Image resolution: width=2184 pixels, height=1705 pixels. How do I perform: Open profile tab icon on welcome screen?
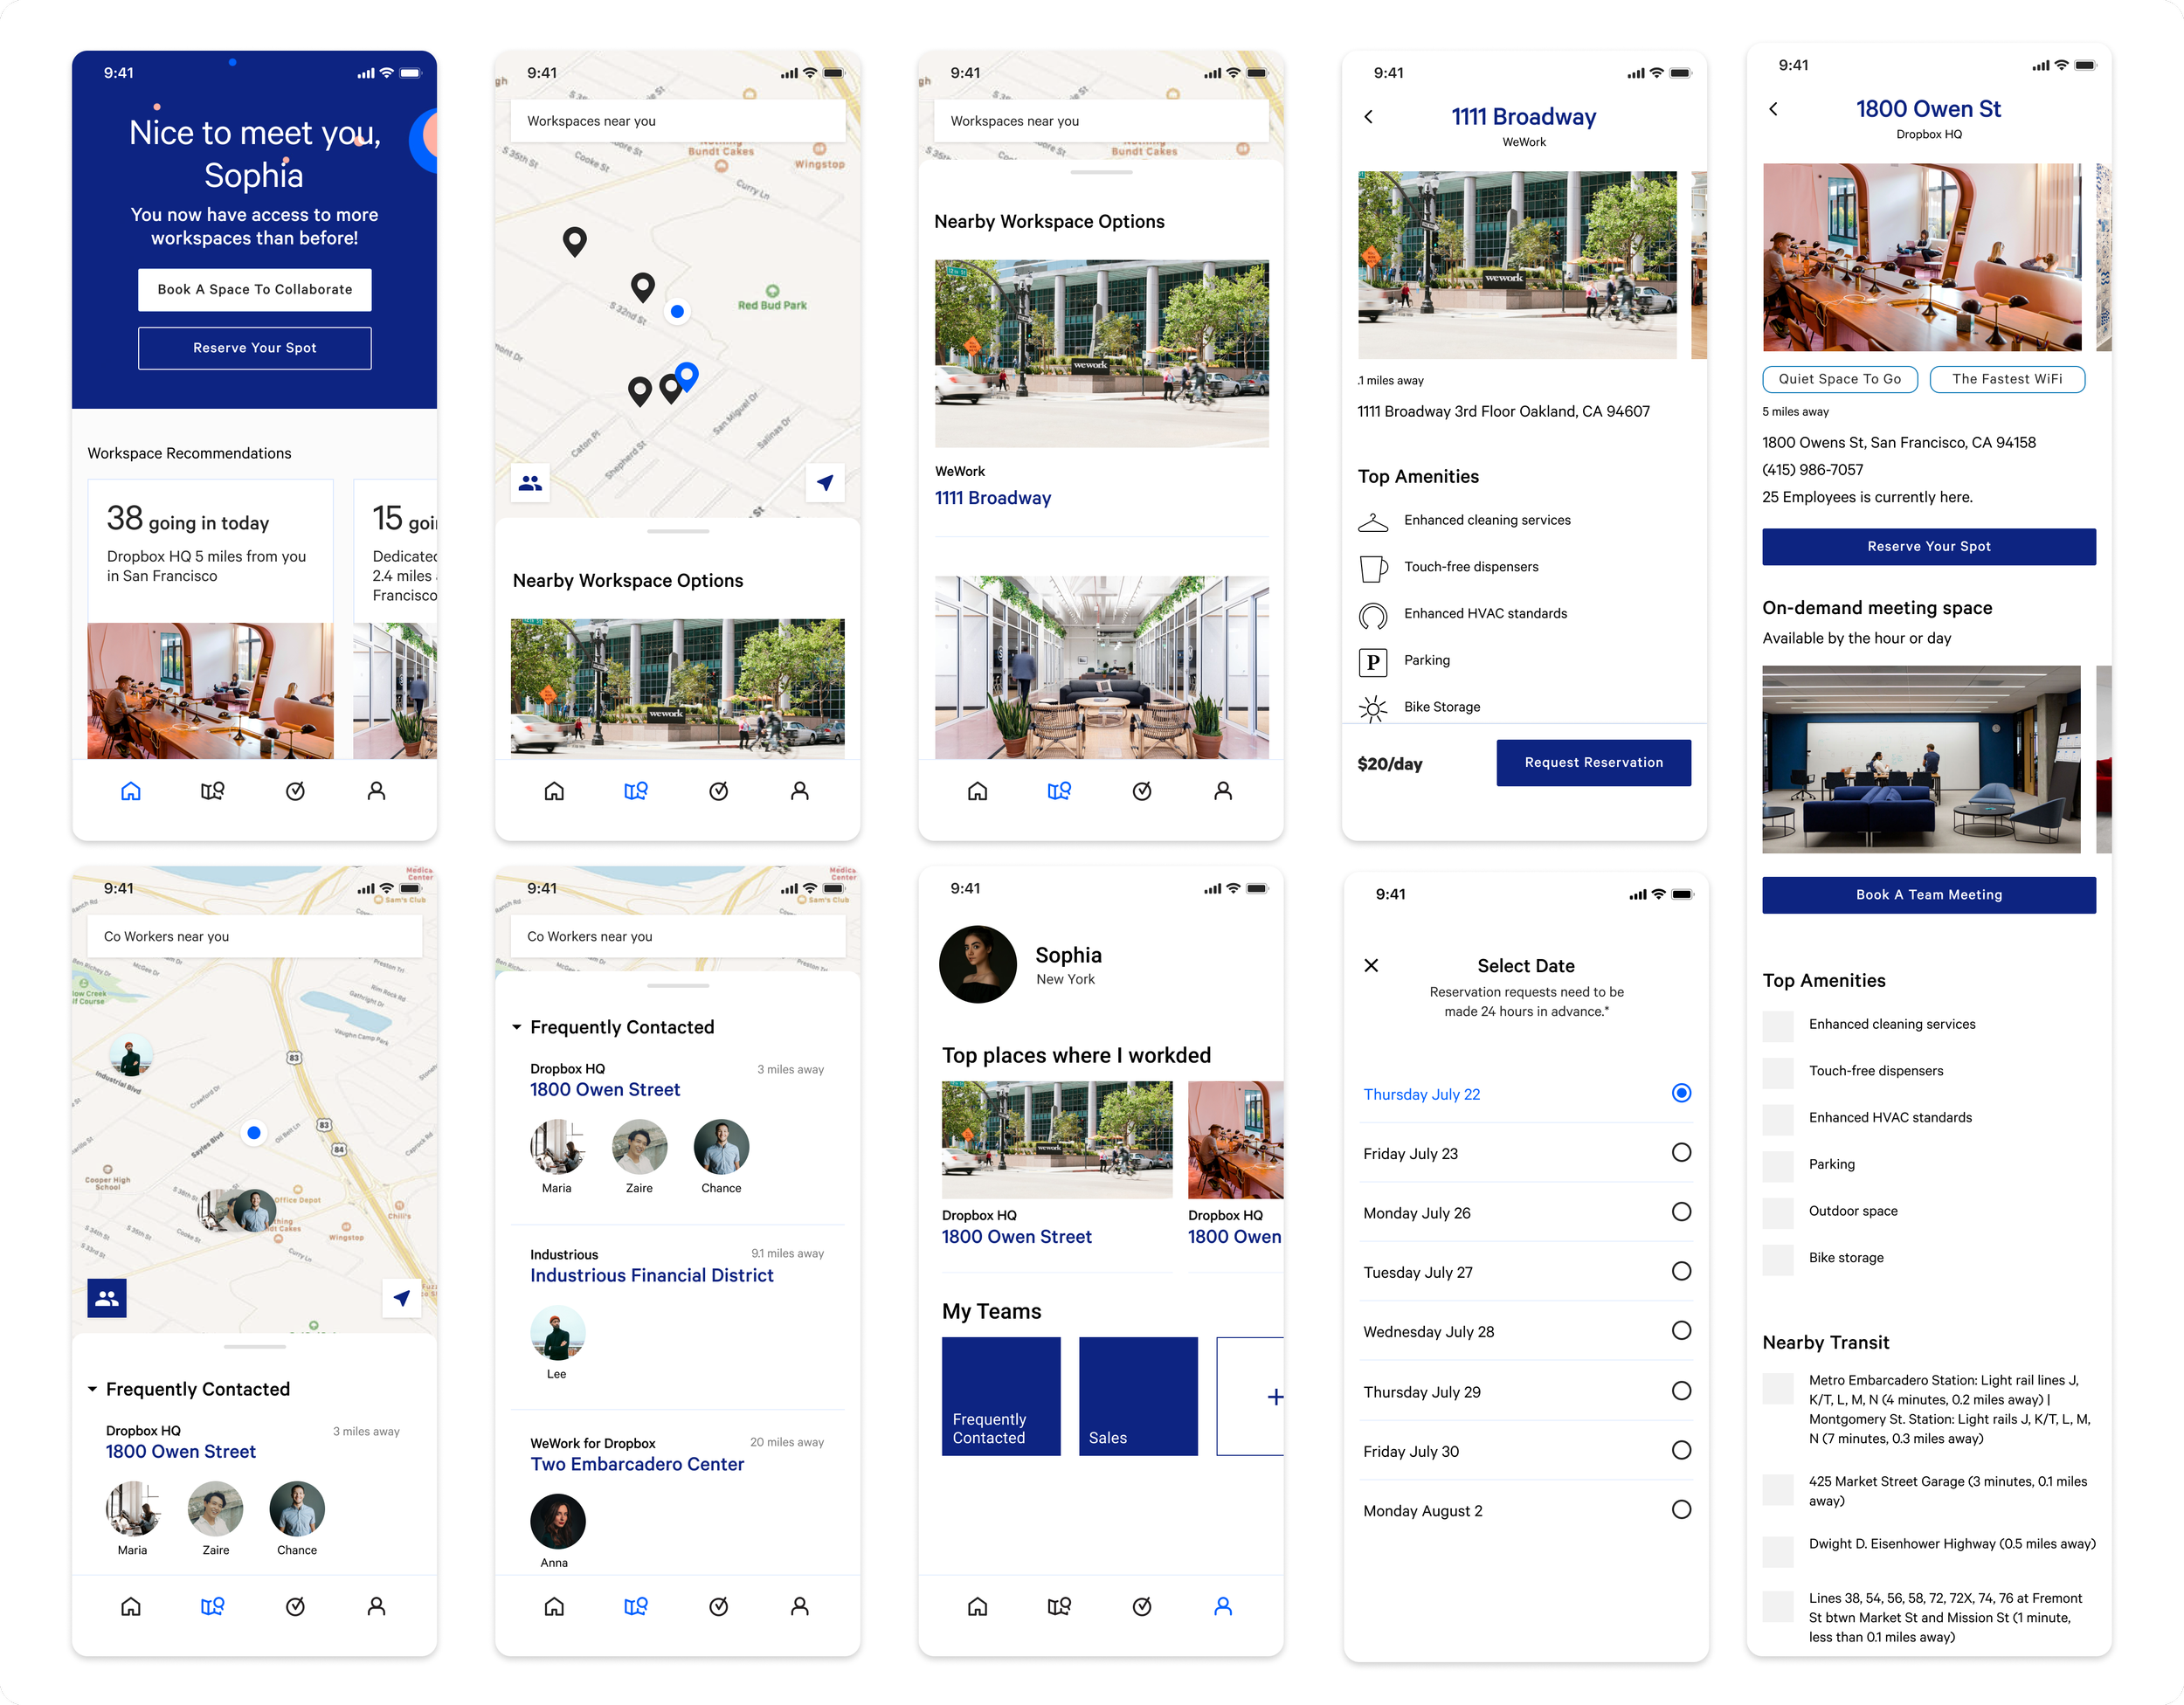(x=376, y=791)
